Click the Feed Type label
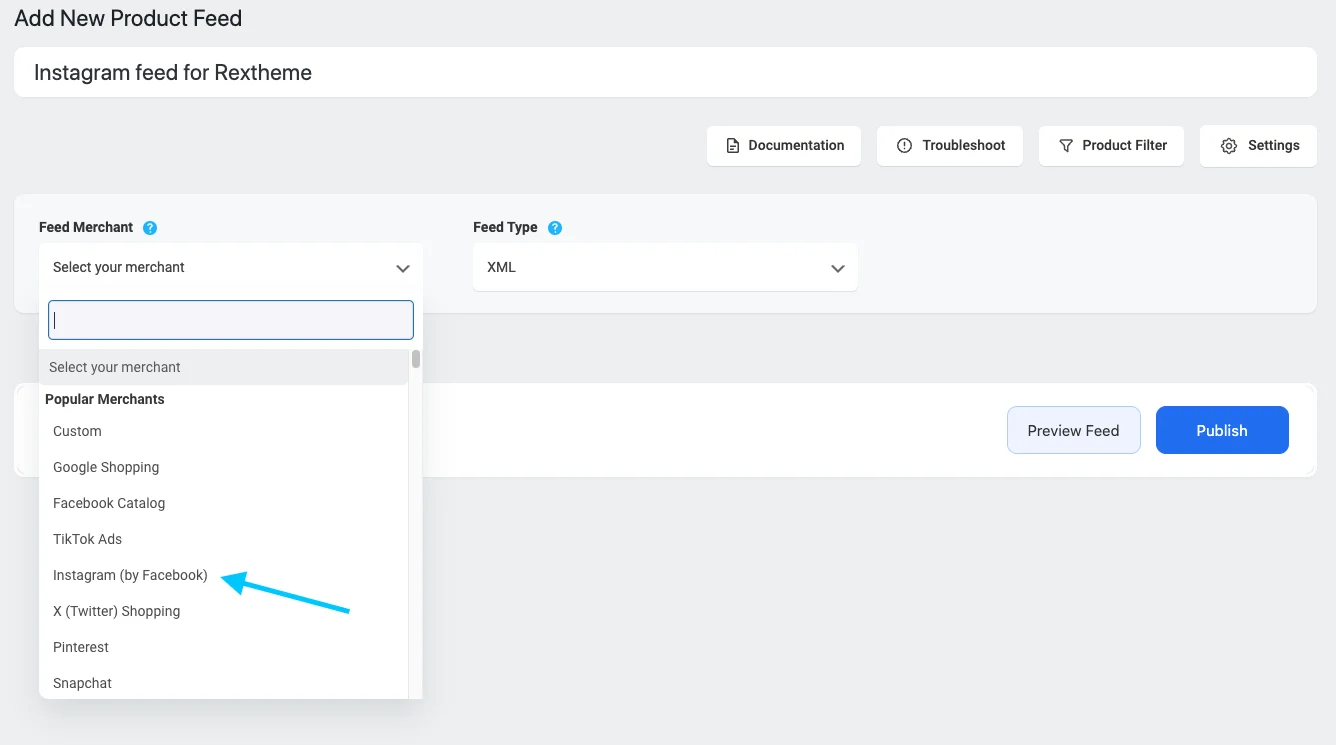 505,227
